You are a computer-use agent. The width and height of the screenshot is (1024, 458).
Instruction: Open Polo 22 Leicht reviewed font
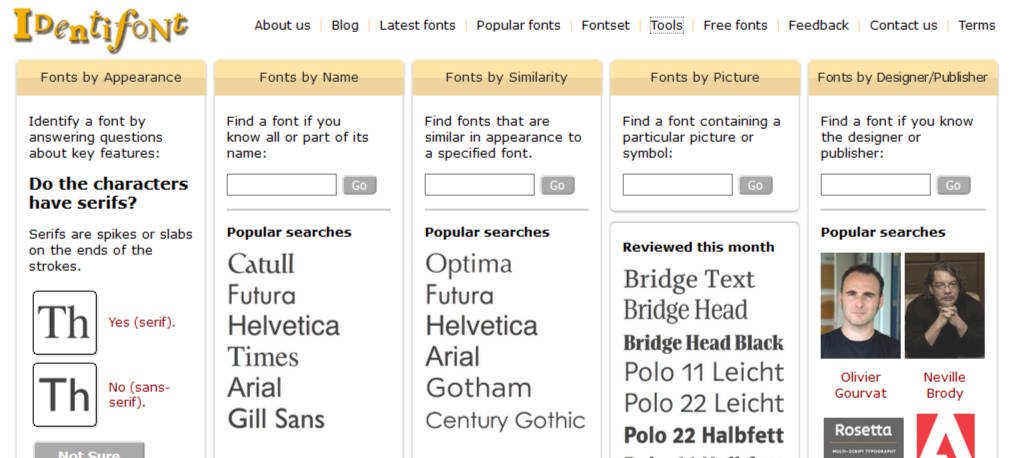tap(704, 402)
